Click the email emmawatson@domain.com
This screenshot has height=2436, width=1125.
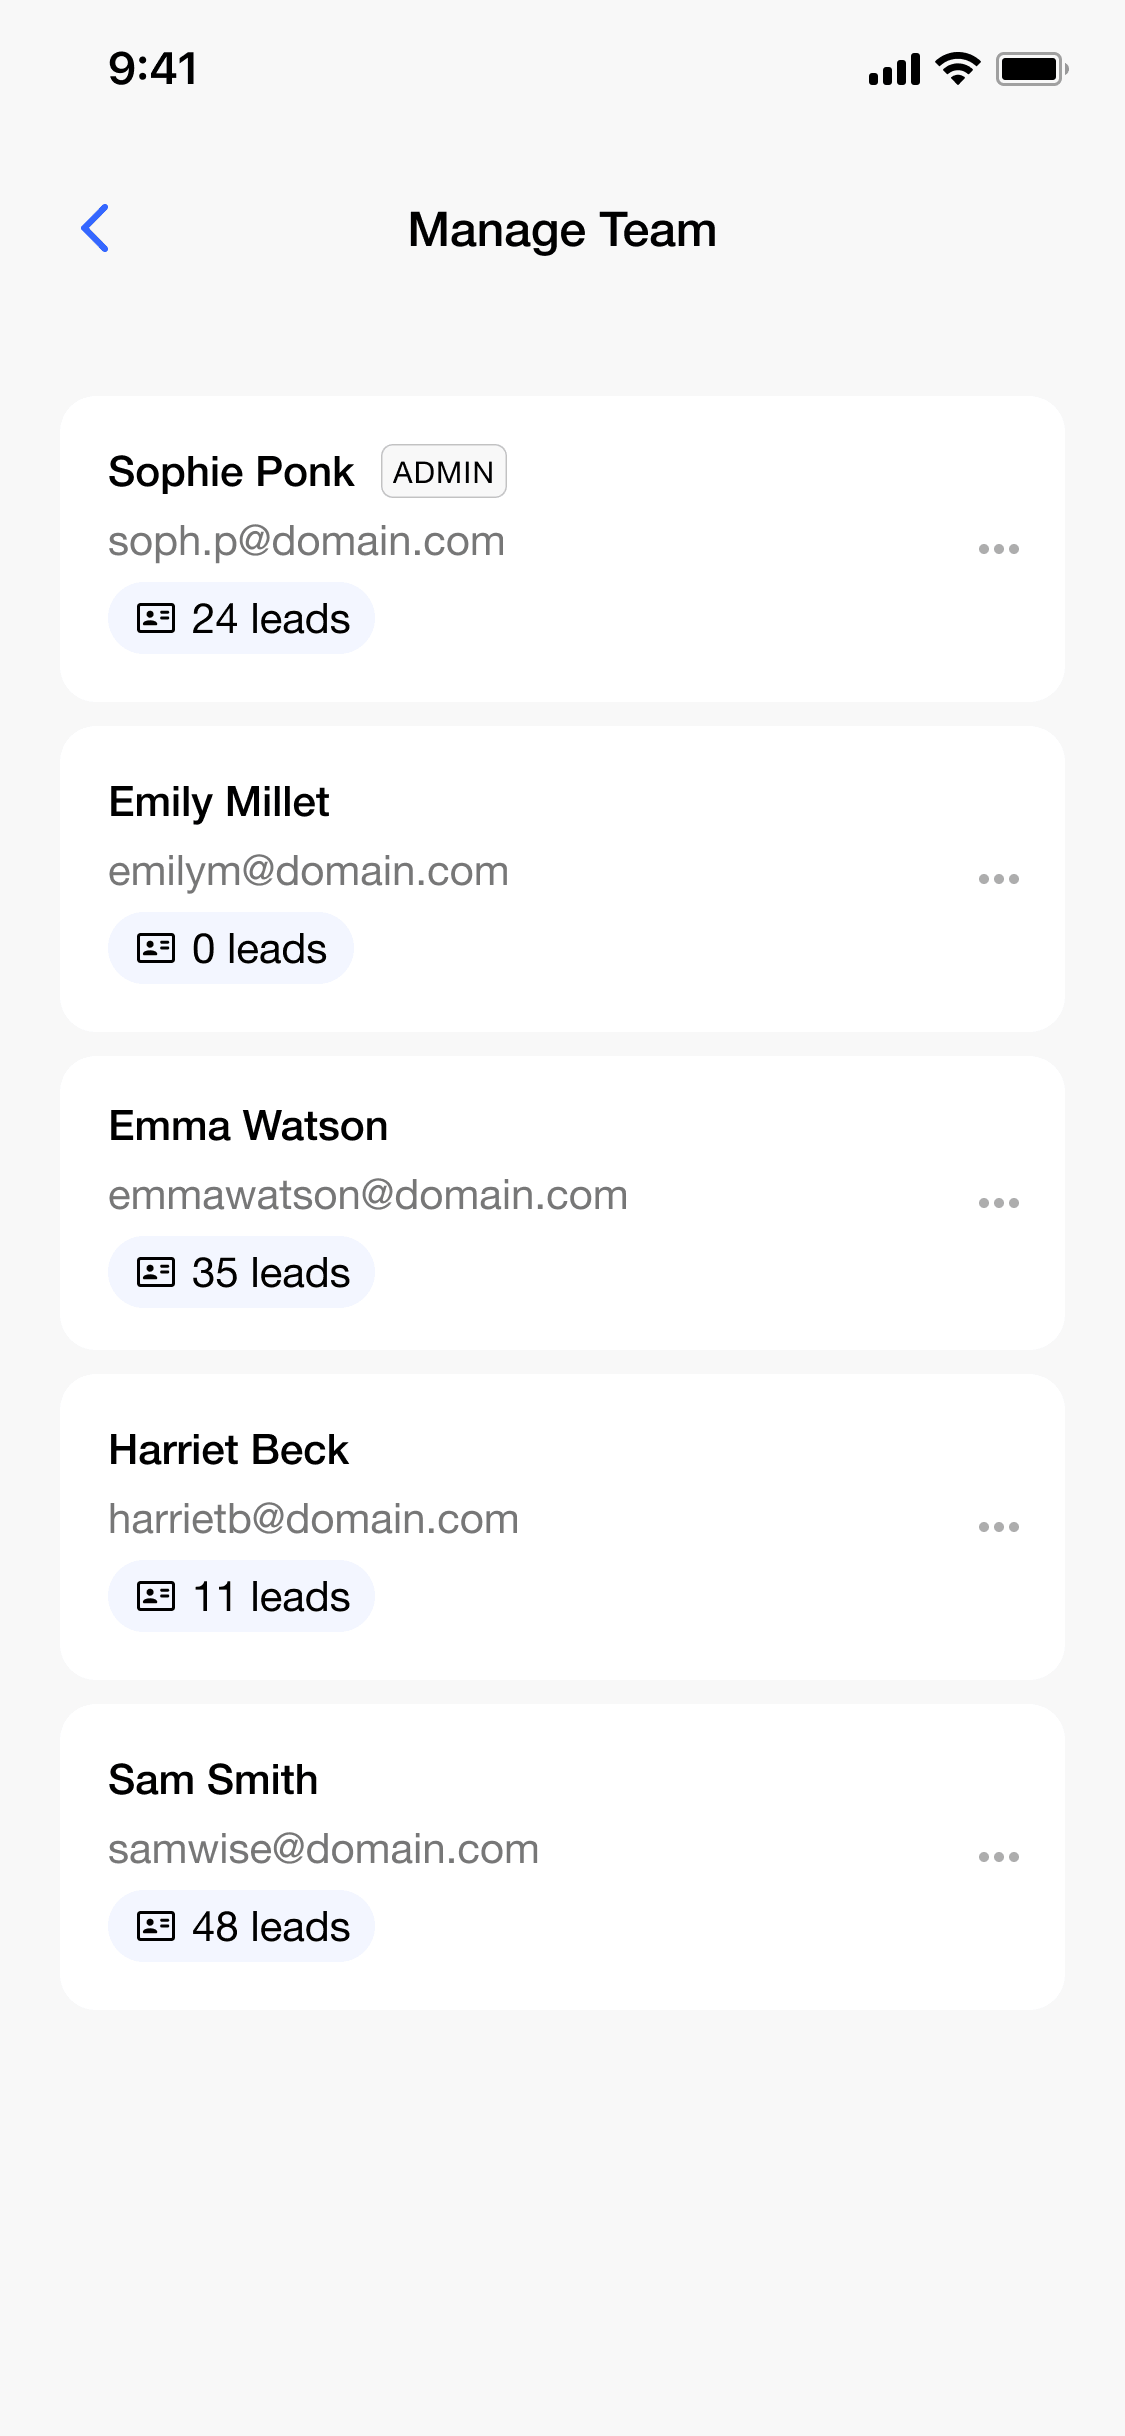click(x=368, y=1196)
